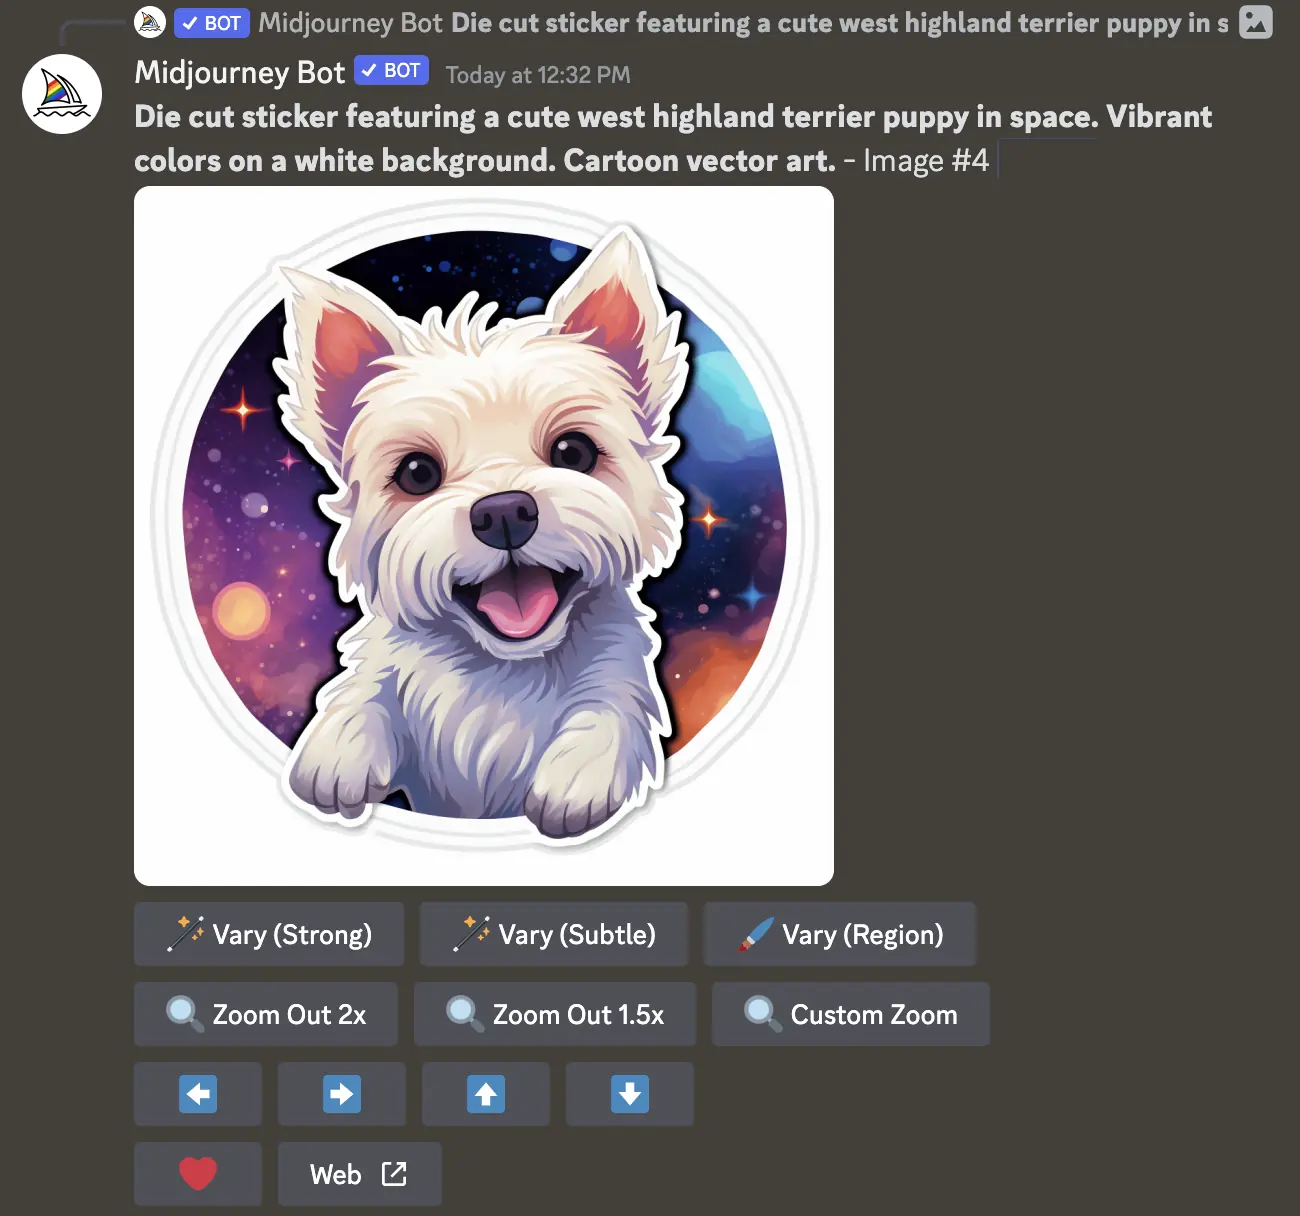Click the image attachment icon in reply preview
Image resolution: width=1300 pixels, height=1216 pixels.
tap(1255, 22)
